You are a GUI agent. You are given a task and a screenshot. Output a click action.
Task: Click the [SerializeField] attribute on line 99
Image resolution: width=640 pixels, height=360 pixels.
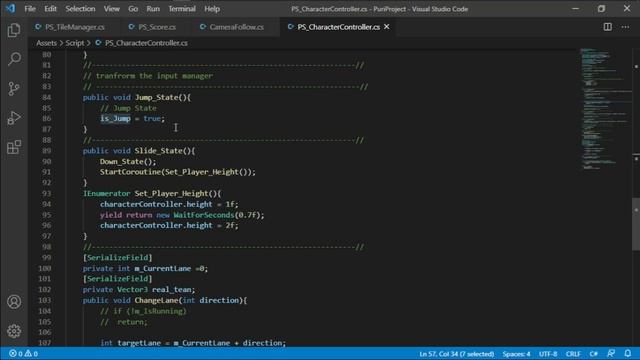point(118,258)
